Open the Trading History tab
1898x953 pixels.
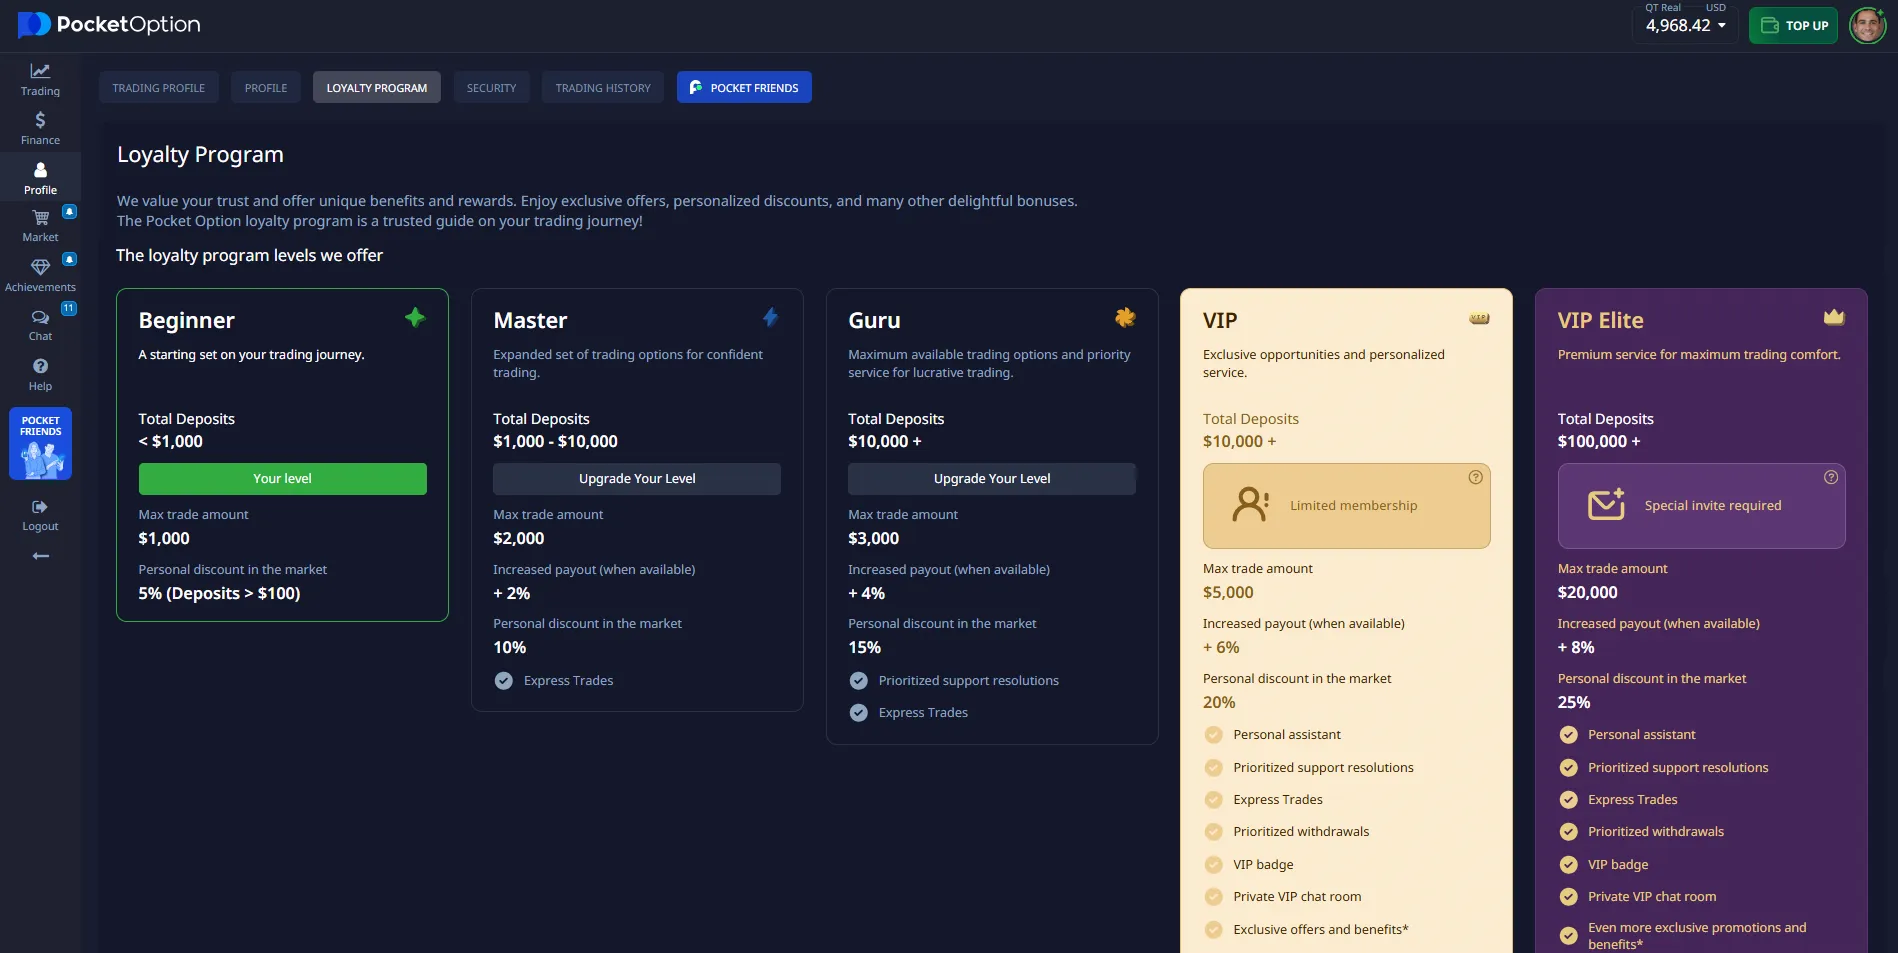coord(603,88)
